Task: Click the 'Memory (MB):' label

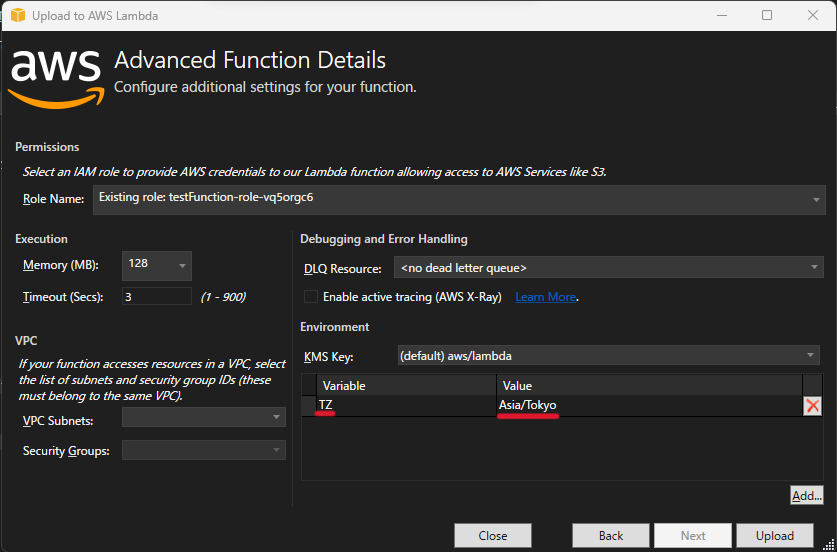Action: tap(61, 265)
